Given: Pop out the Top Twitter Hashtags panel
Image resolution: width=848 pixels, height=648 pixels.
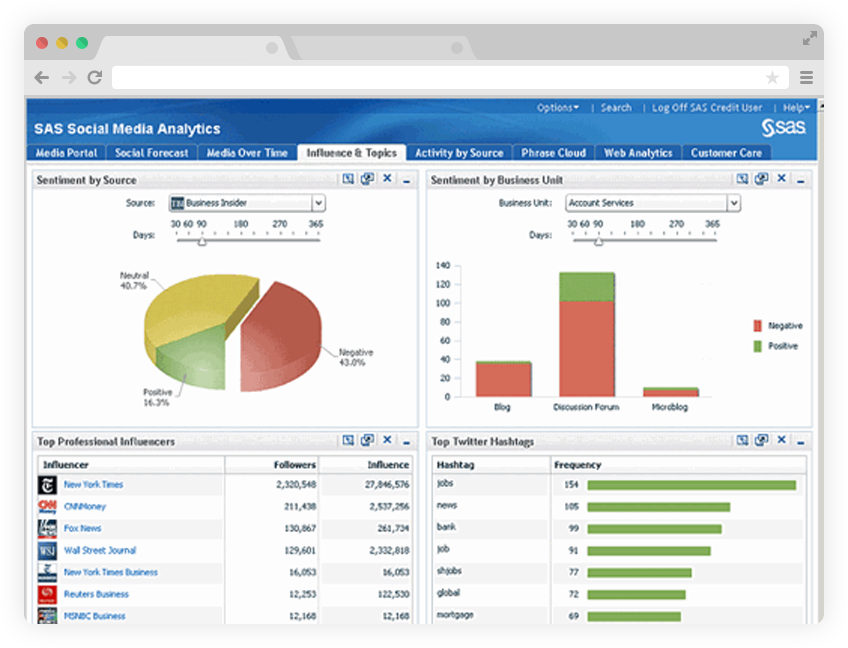Looking at the screenshot, I should (761, 440).
